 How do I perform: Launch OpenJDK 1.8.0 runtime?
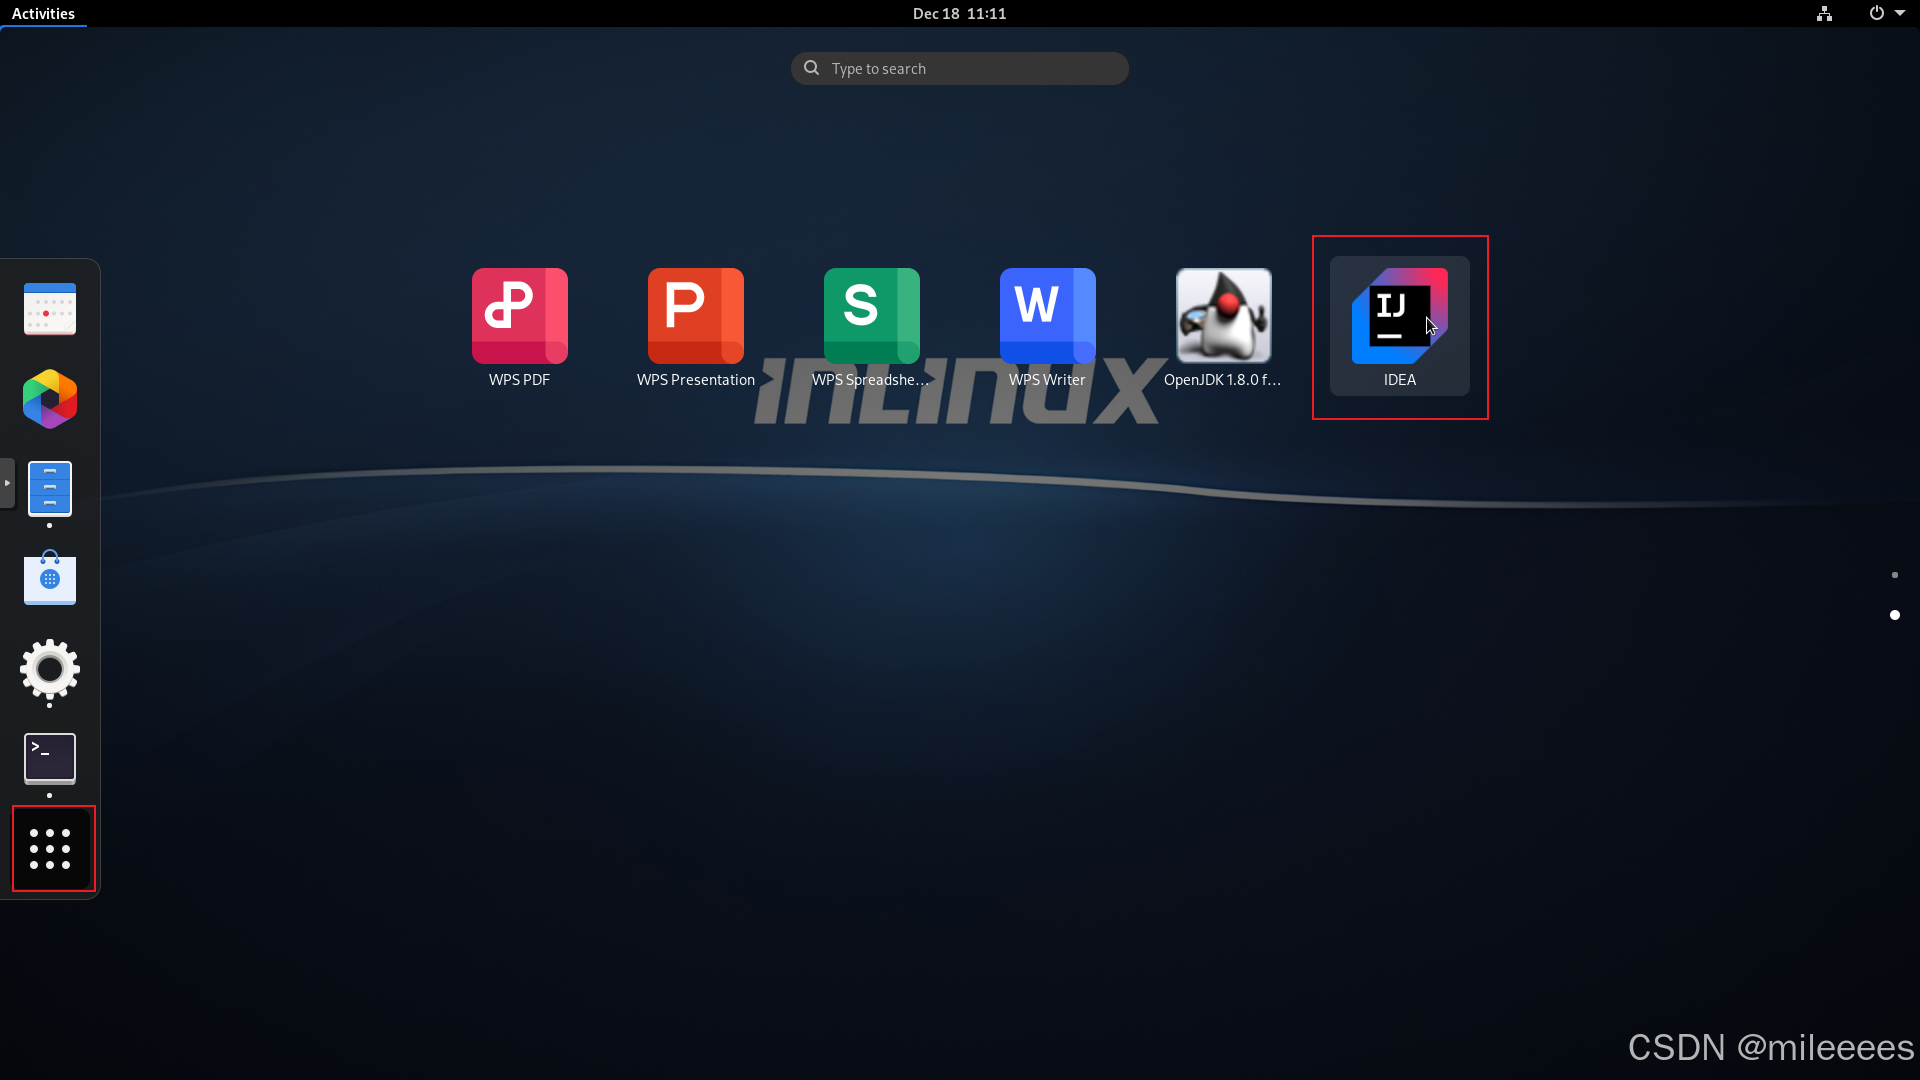coord(1224,316)
